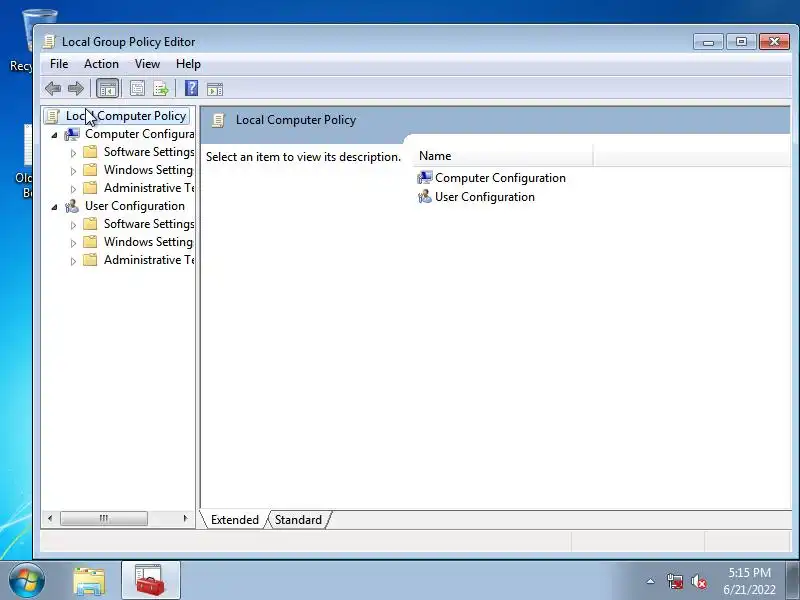
Task: Select Software Settings under User Configuration
Action: point(148,224)
